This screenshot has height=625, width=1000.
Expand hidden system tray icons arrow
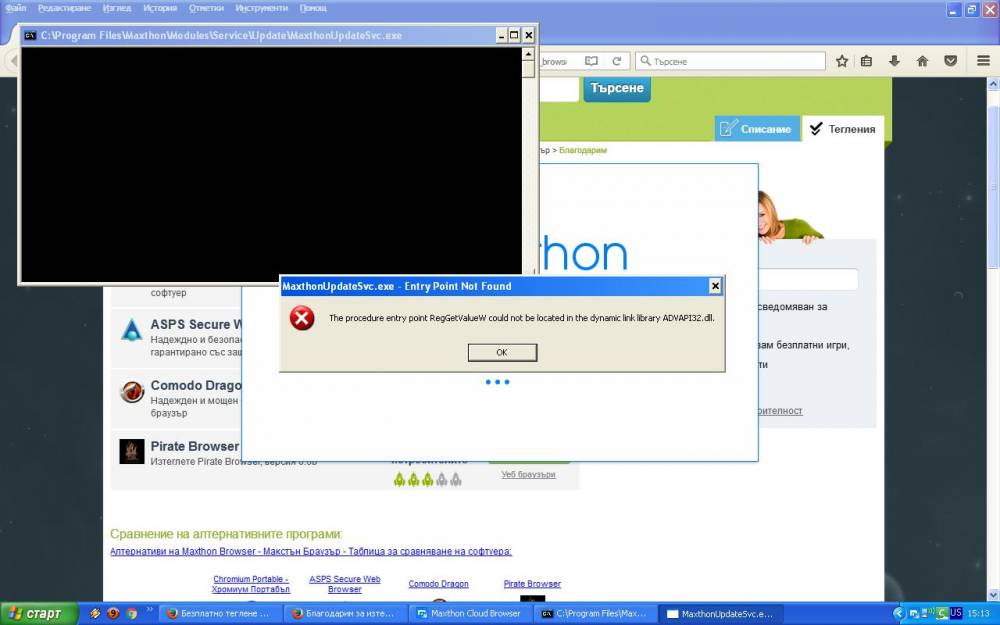pyautogui.click(x=899, y=614)
